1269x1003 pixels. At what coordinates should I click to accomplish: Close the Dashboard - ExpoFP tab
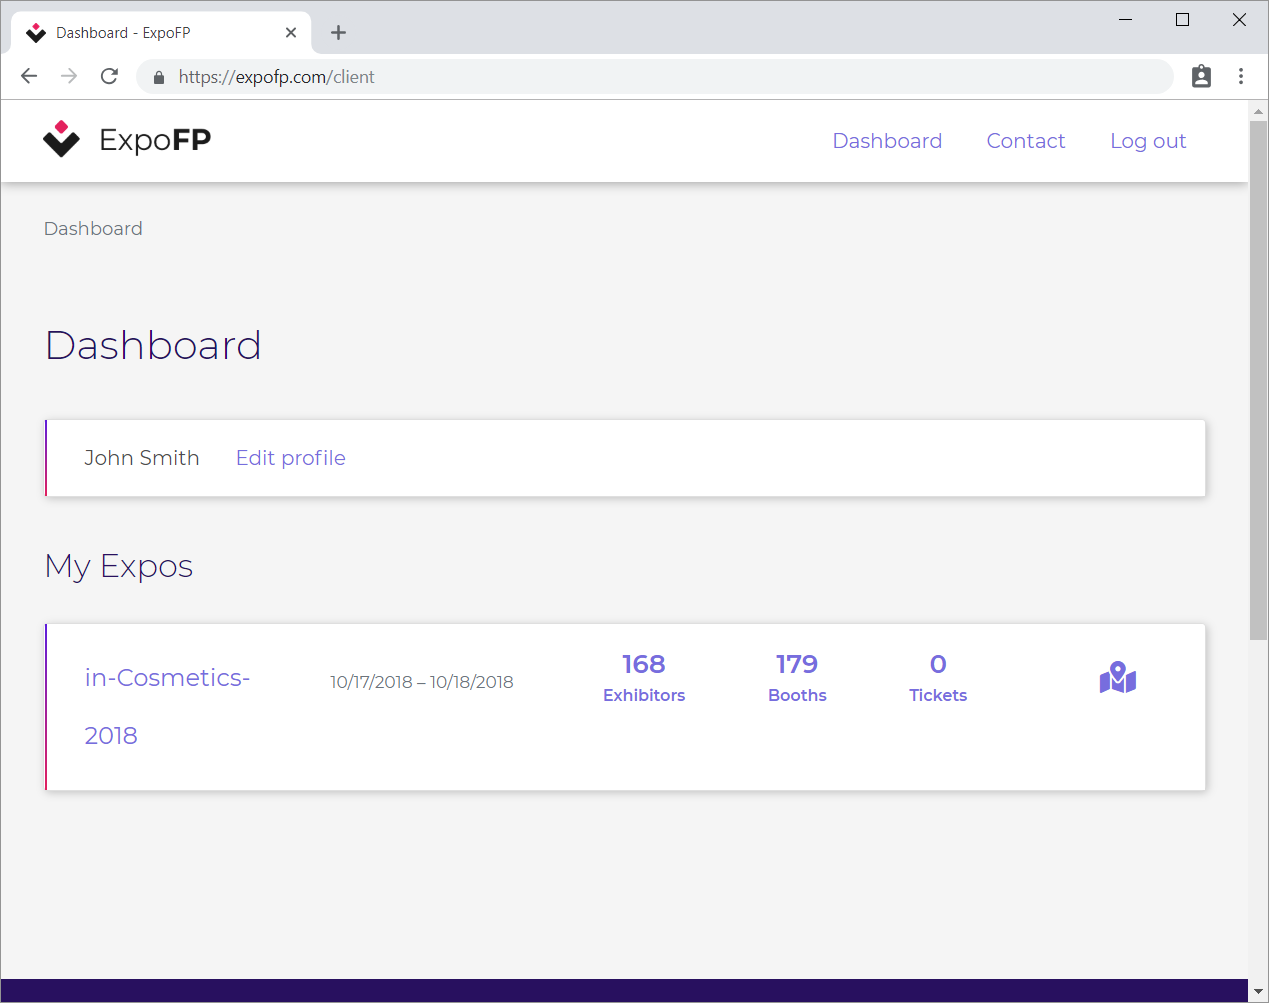tap(291, 33)
